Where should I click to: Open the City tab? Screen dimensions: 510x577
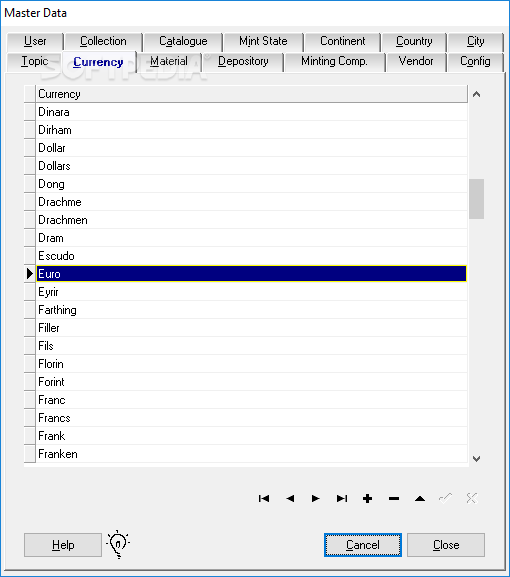475,41
